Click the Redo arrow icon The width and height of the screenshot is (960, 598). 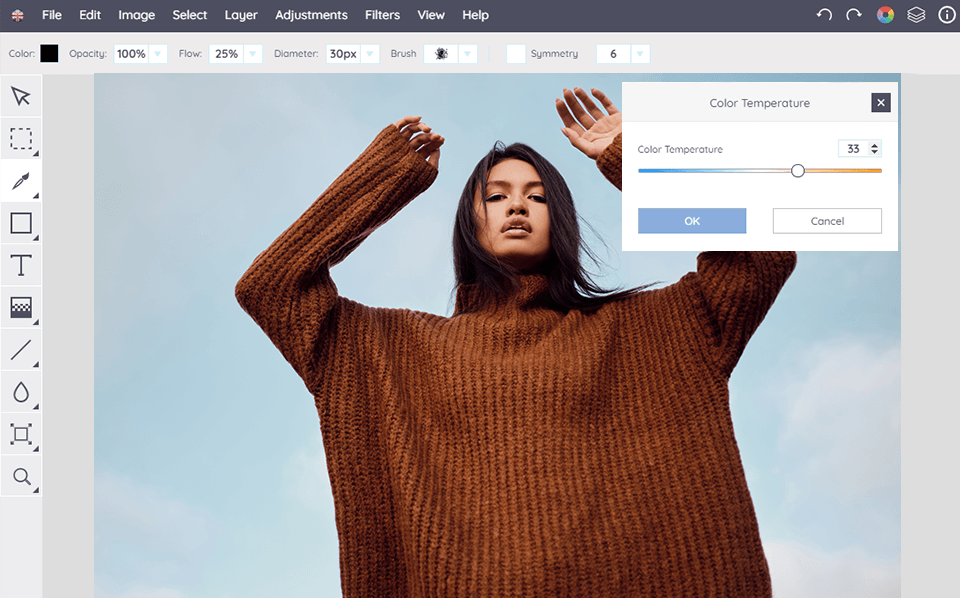pyautogui.click(x=854, y=15)
